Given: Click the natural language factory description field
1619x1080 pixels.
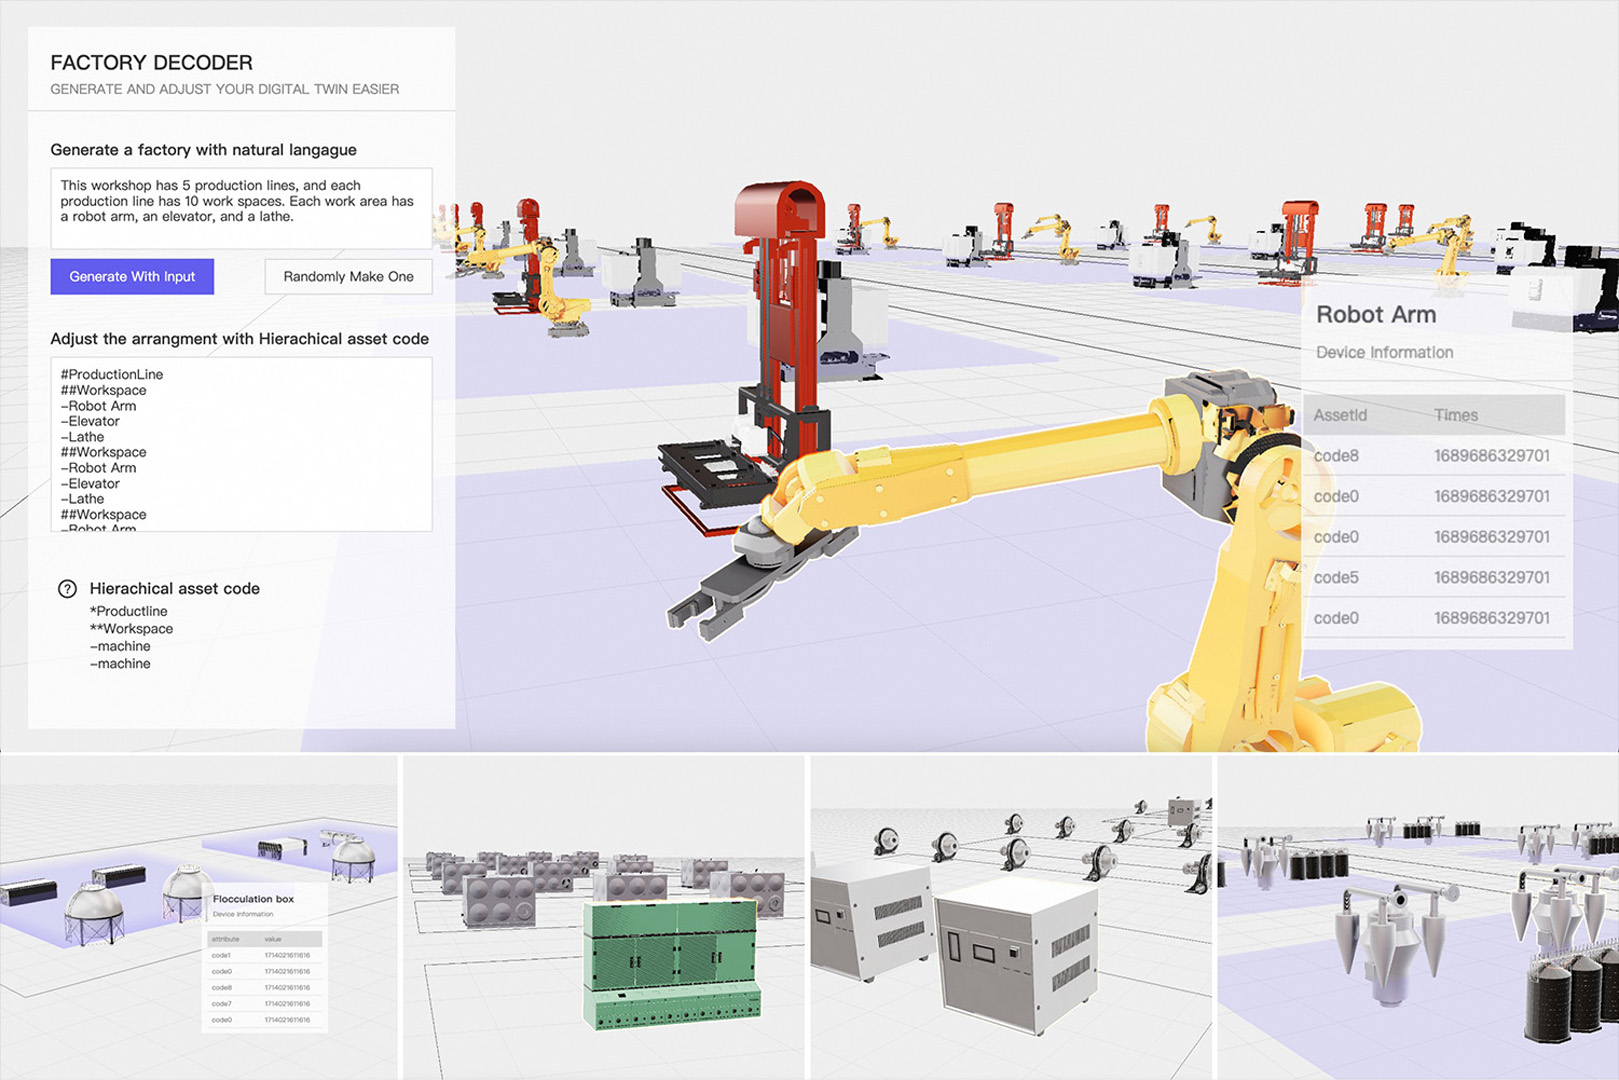Looking at the screenshot, I should (241, 208).
